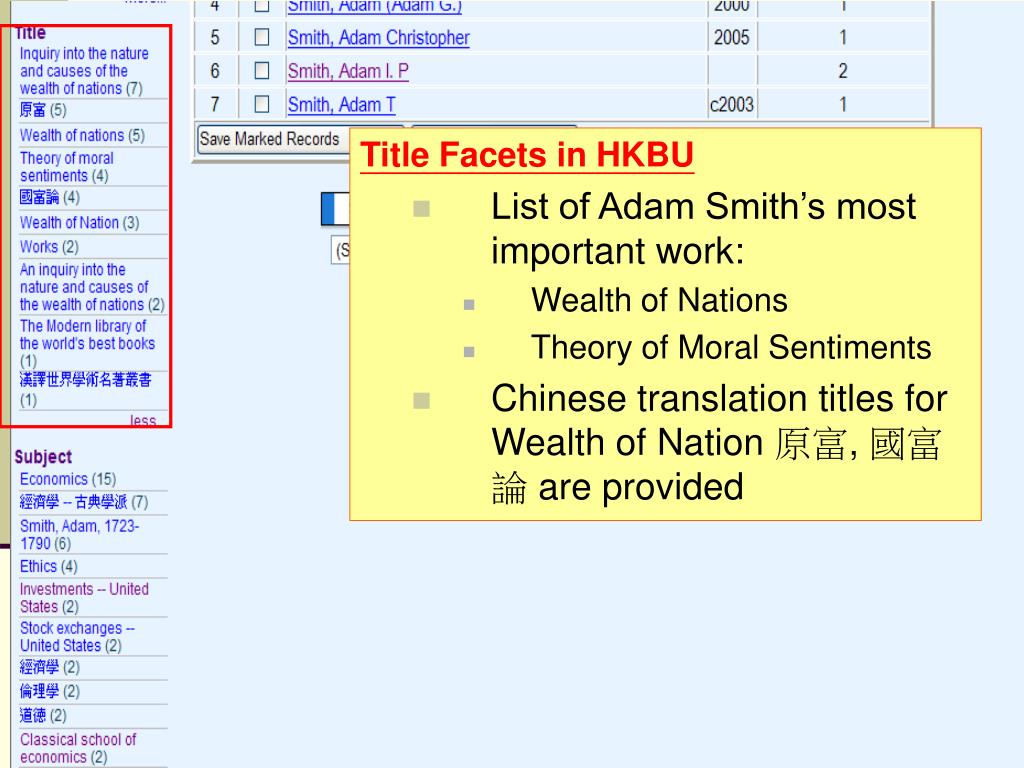The height and width of the screenshot is (768, 1024).
Task: Select title facet 原富 (5)
Action: 43,110
